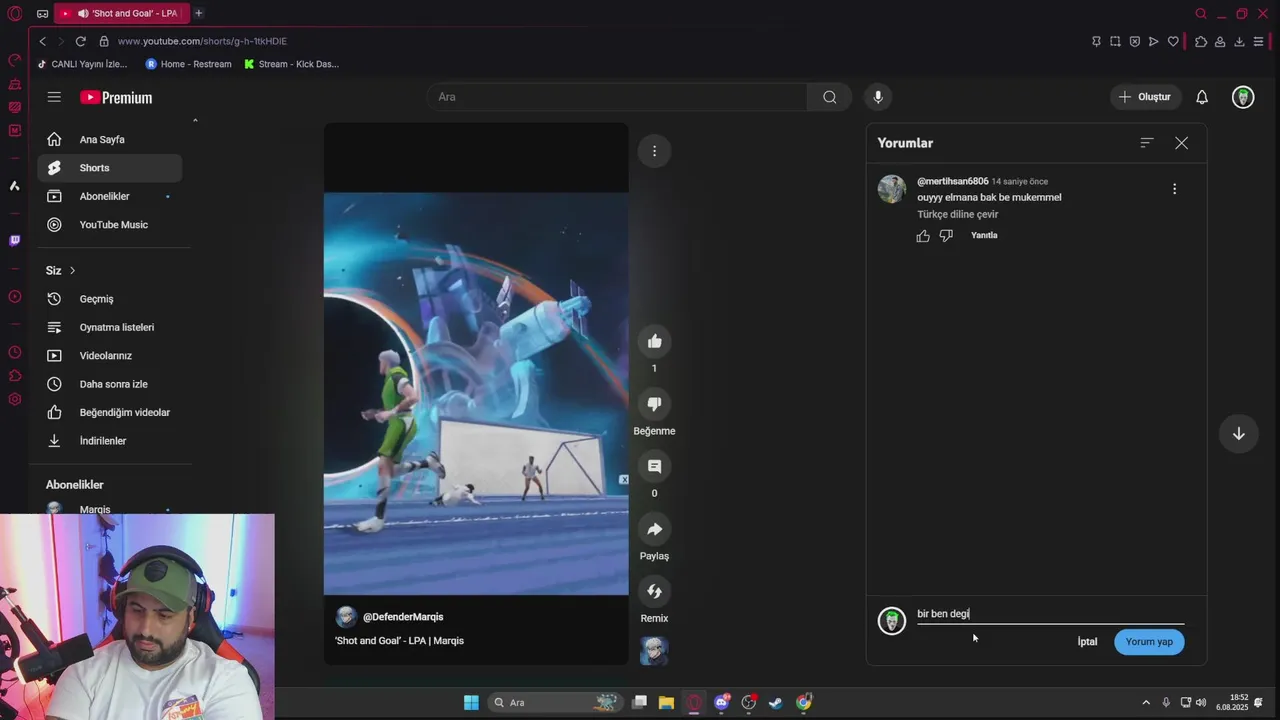Image resolution: width=1280 pixels, height=720 pixels.
Task: Open Opera easy setup sliders icon
Action: pos(1258,41)
